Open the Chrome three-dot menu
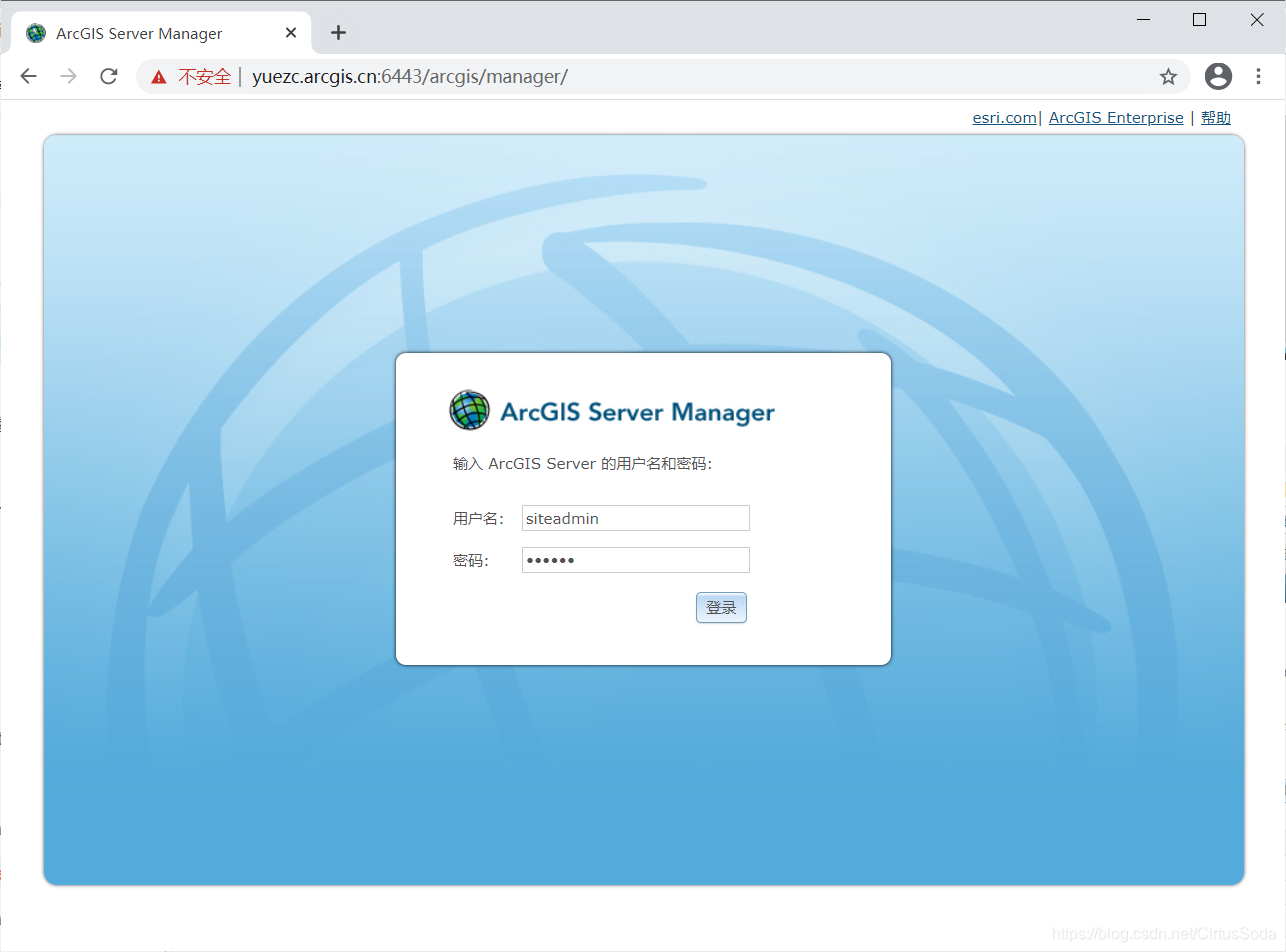 (x=1258, y=76)
